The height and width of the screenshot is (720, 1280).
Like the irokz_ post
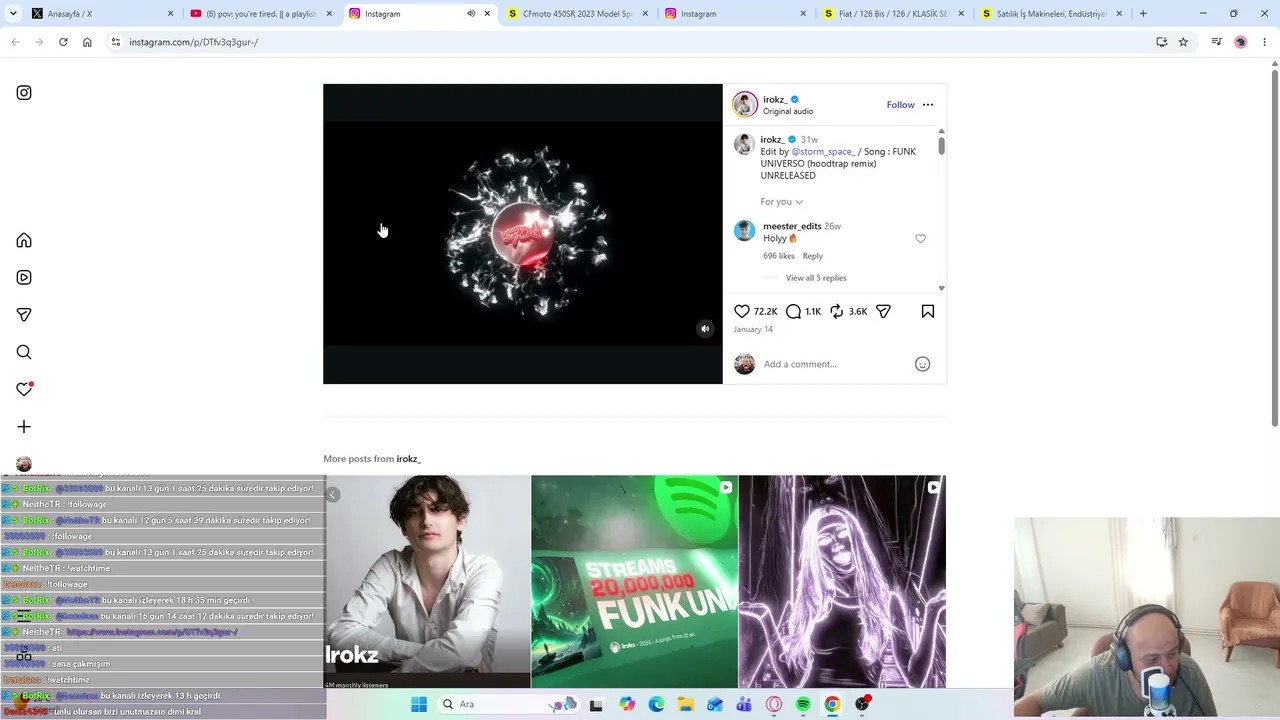[742, 312]
